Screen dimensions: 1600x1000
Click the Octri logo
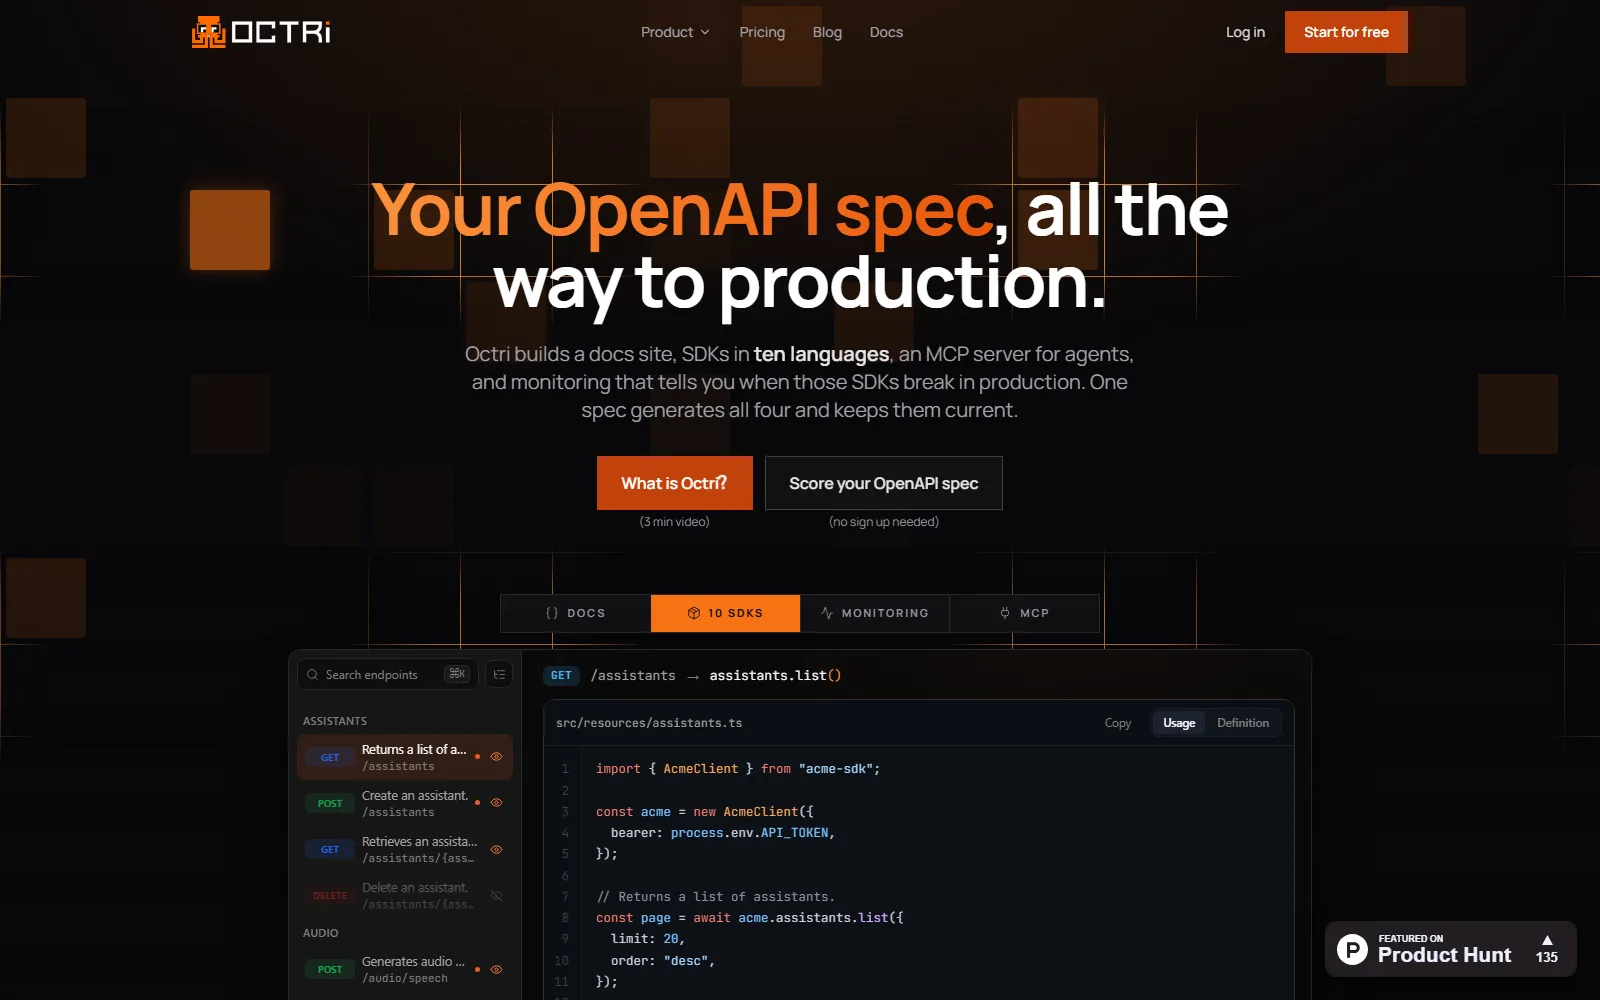[261, 32]
